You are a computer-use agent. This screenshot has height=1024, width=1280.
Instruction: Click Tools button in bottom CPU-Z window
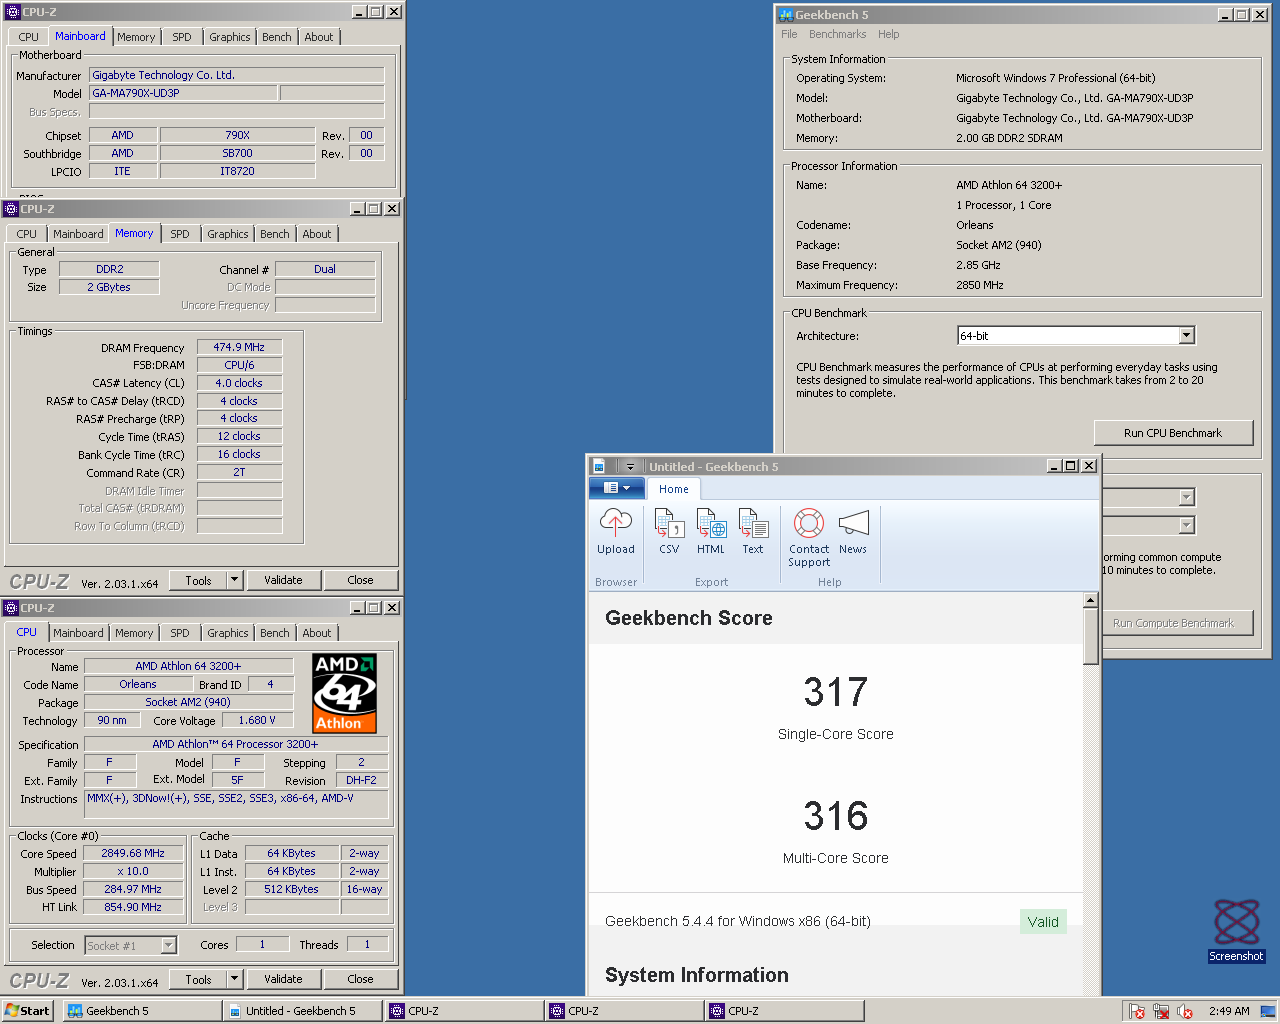pos(198,979)
